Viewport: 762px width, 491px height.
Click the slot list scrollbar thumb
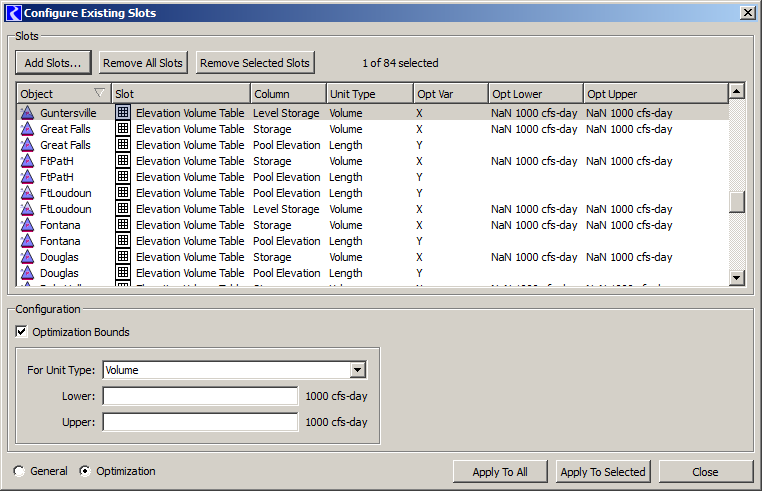737,202
